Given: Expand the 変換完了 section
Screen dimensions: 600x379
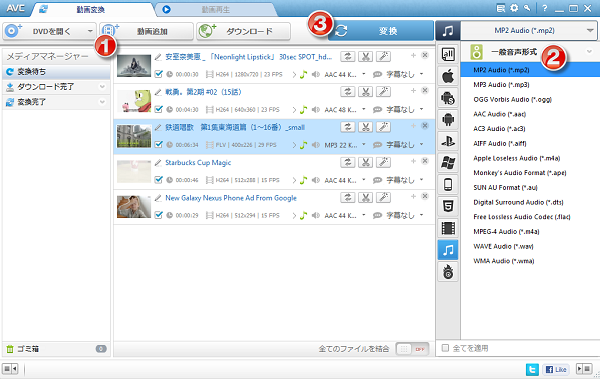Looking at the screenshot, I should pos(102,102).
